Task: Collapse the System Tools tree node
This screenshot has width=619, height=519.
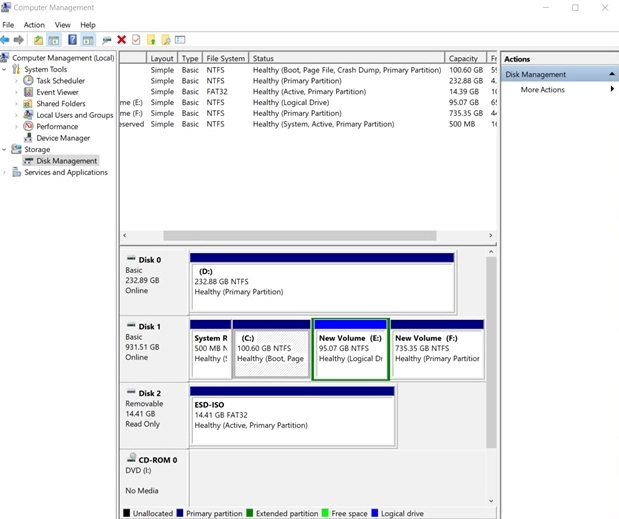Action: (4, 69)
